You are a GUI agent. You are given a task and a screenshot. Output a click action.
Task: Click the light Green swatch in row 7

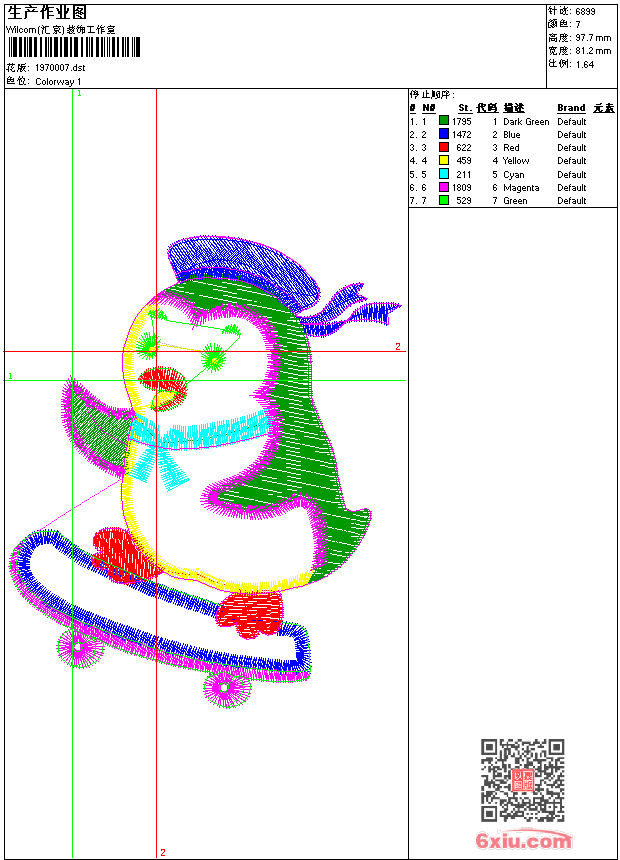(x=444, y=200)
